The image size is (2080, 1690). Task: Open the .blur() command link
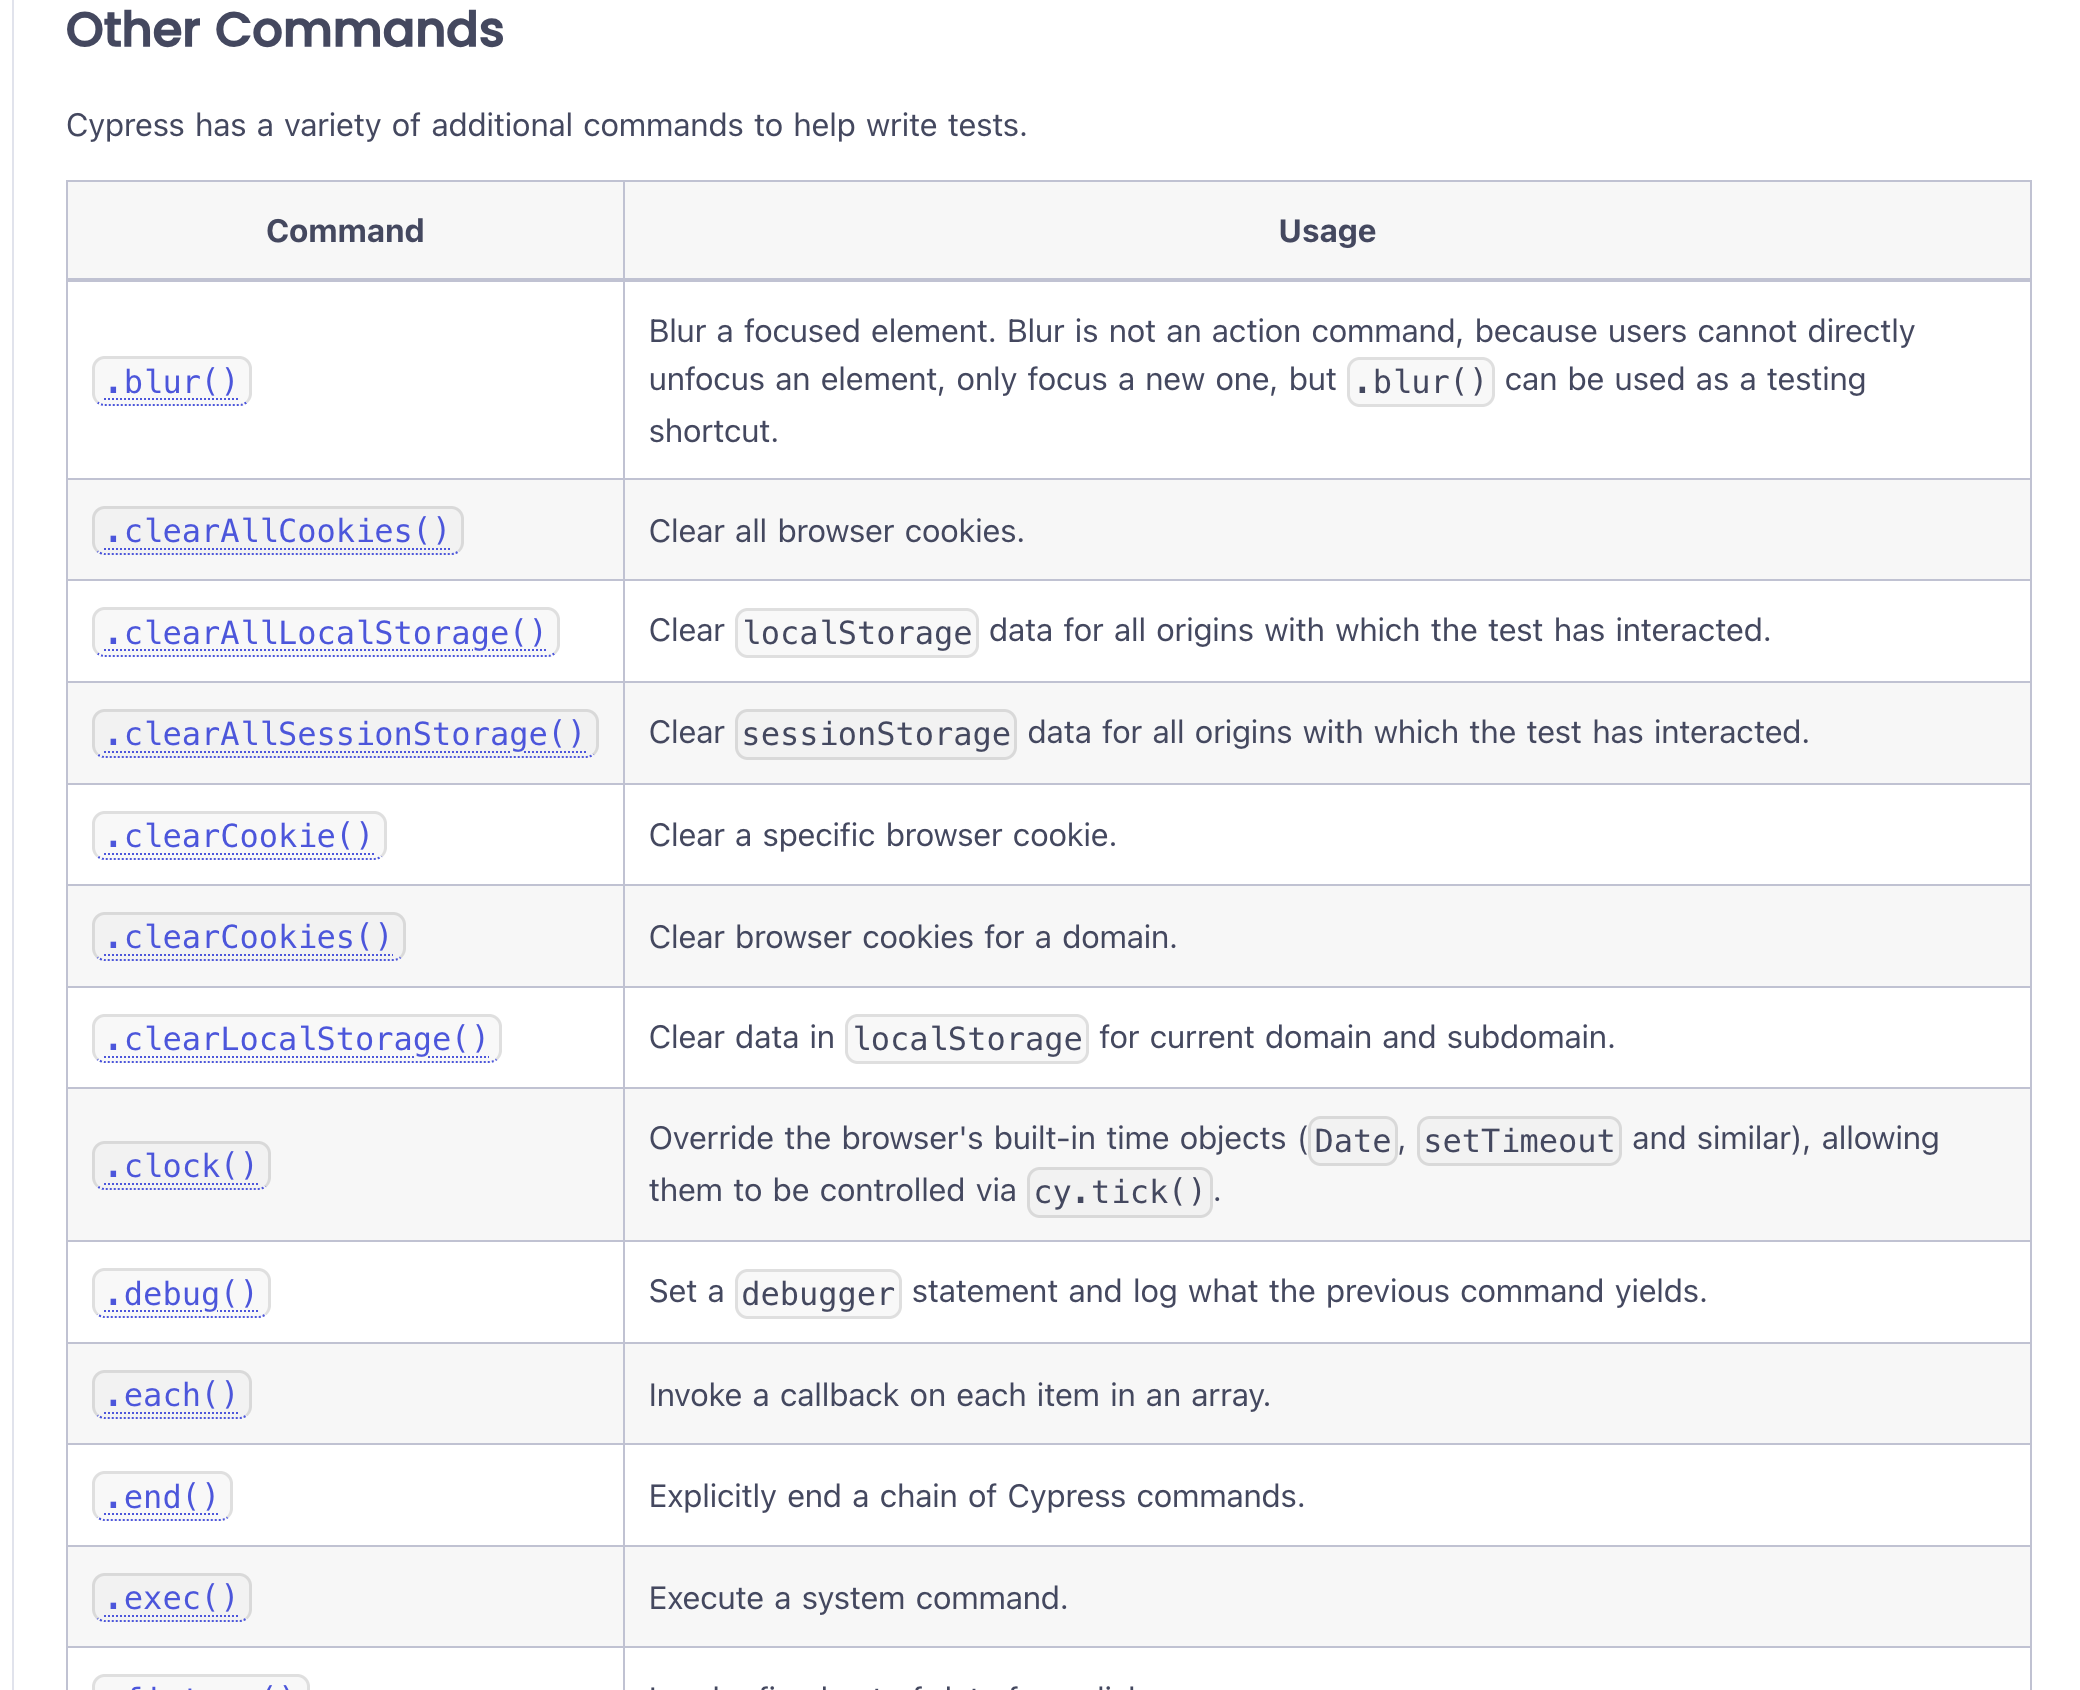pos(171,382)
